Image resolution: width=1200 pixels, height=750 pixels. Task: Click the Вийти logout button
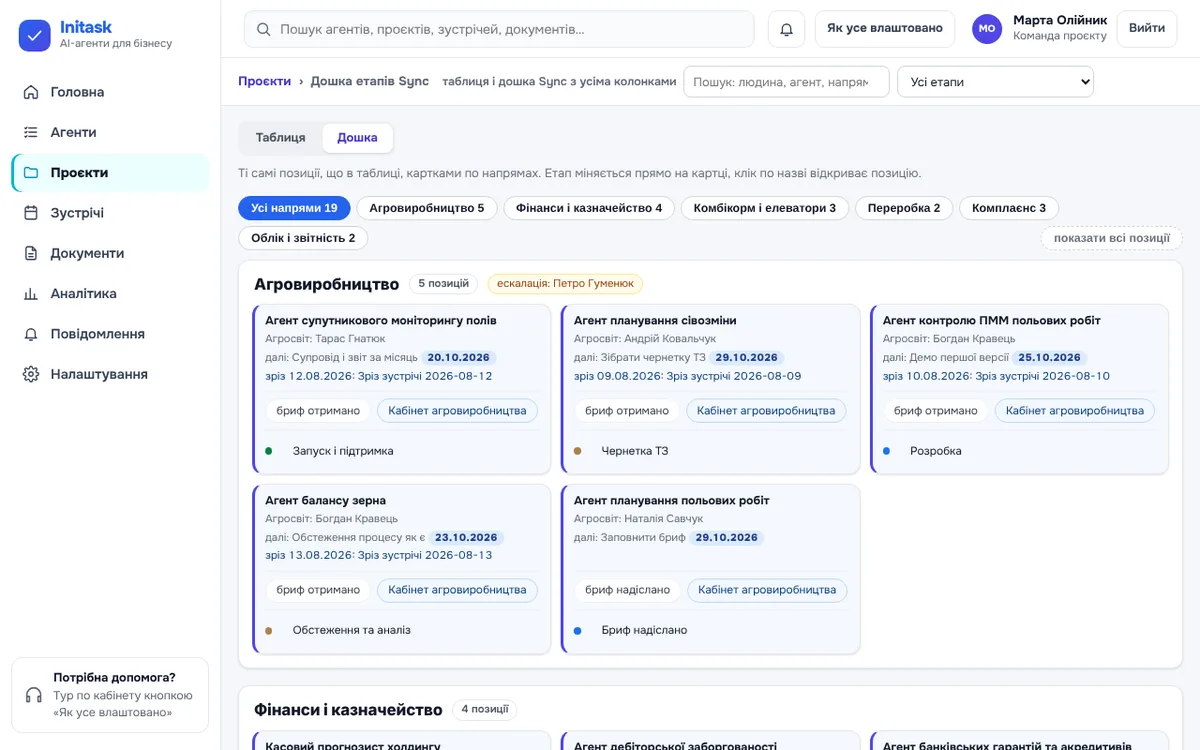click(1147, 28)
